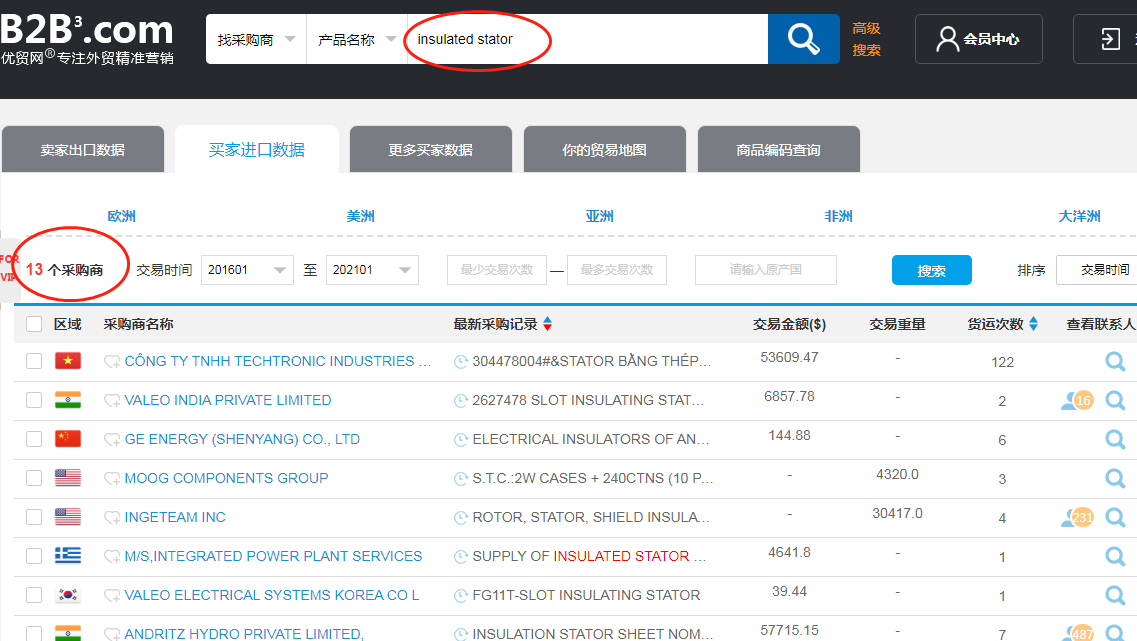
Task: Filter by the 美洲 region
Action: [x=360, y=216]
